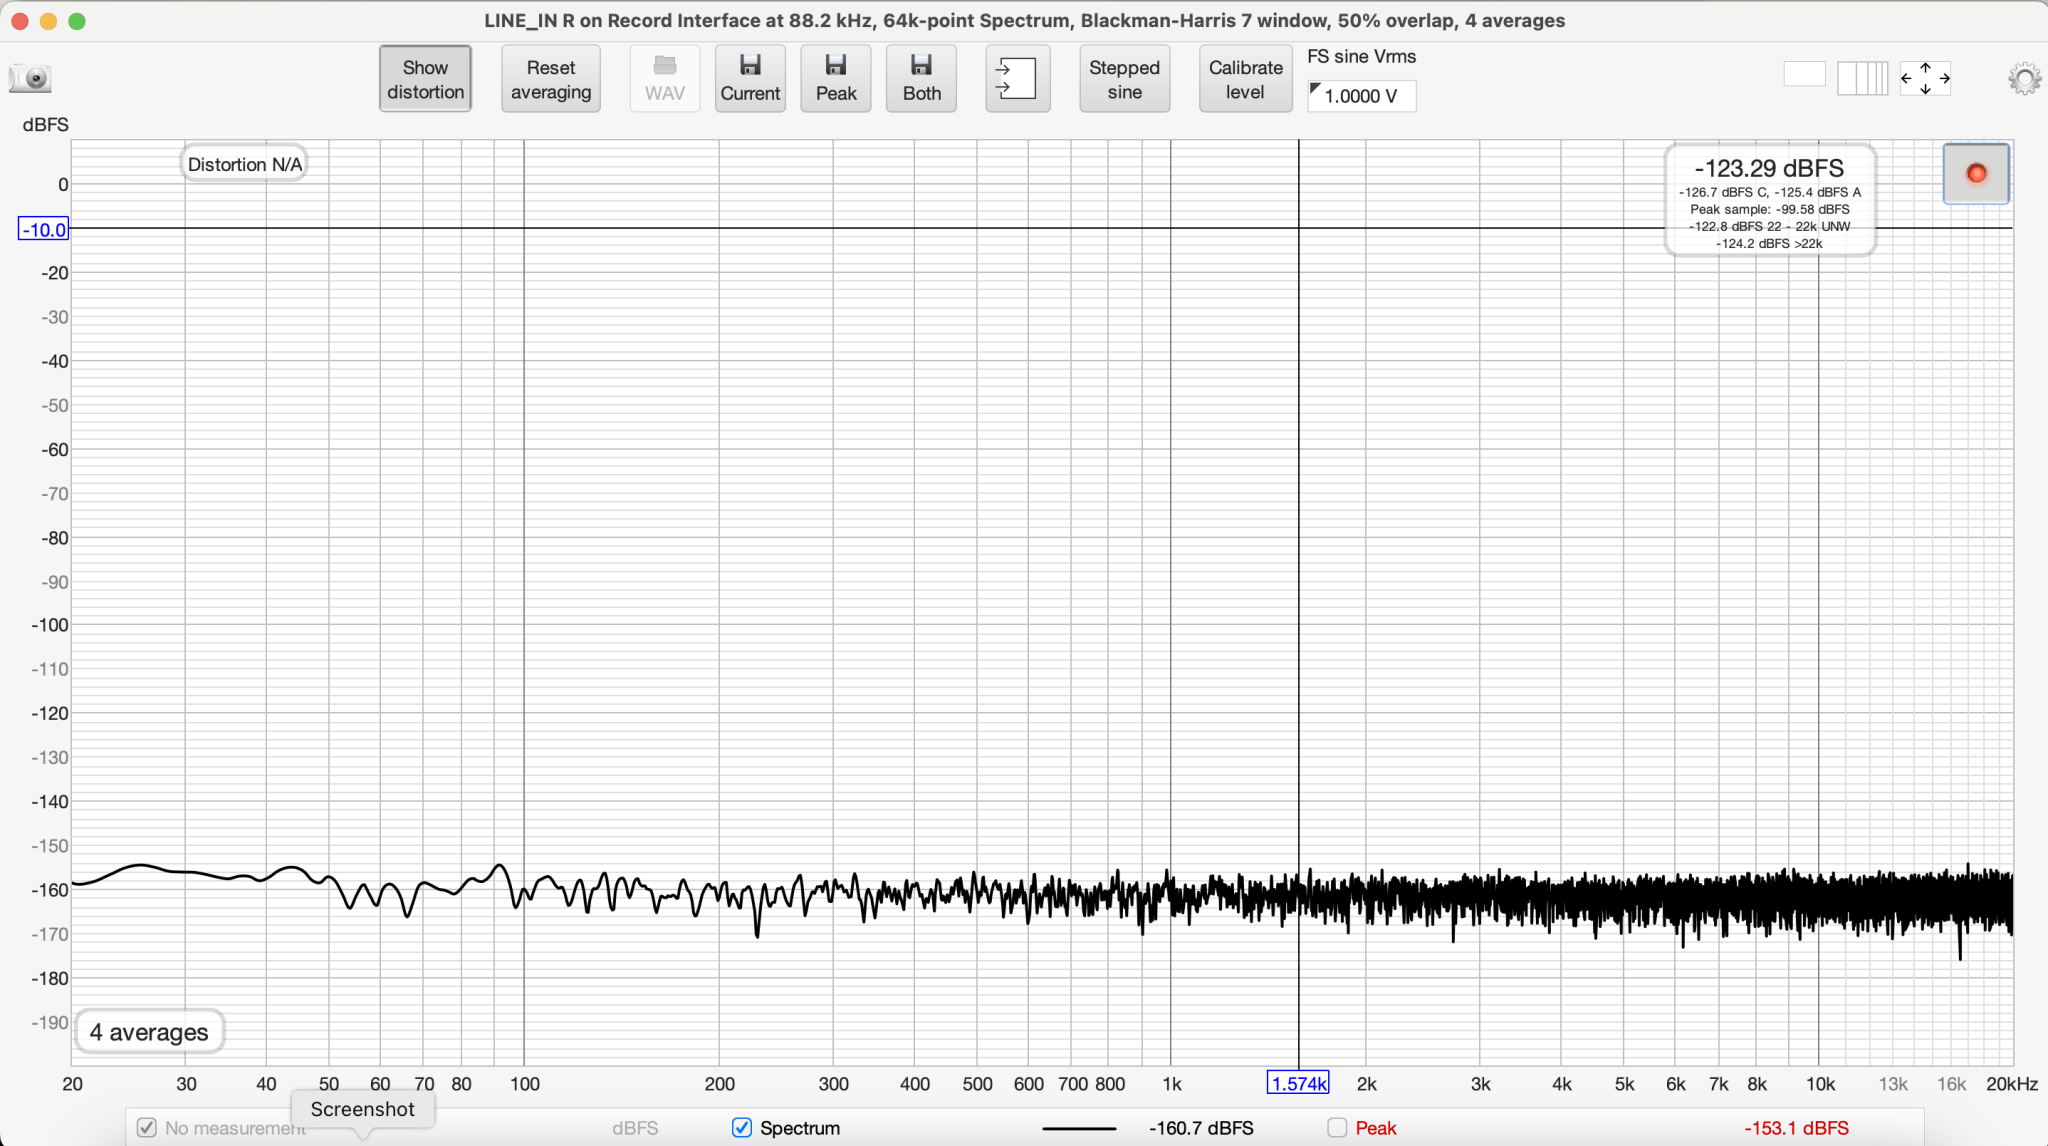Select single-panel layout icon
Screen dimensions: 2048x1146
pos(1805,74)
